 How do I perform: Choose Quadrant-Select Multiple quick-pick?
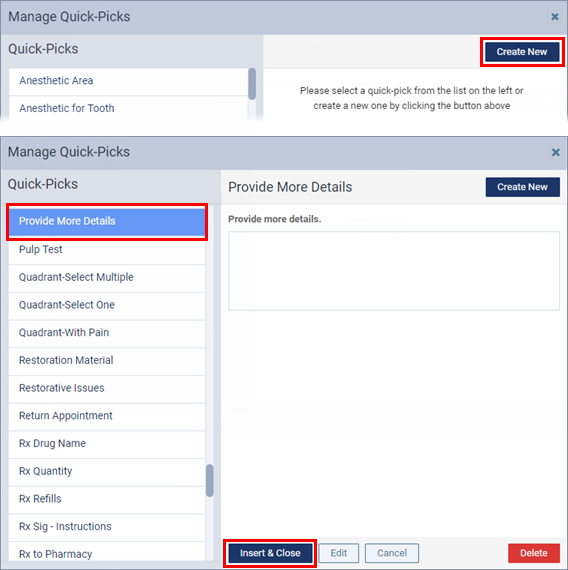(107, 277)
